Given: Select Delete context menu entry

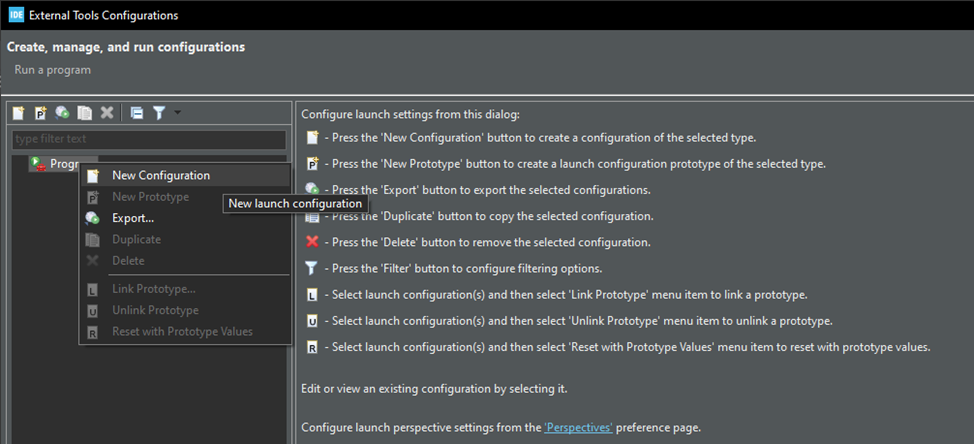Looking at the screenshot, I should point(128,261).
